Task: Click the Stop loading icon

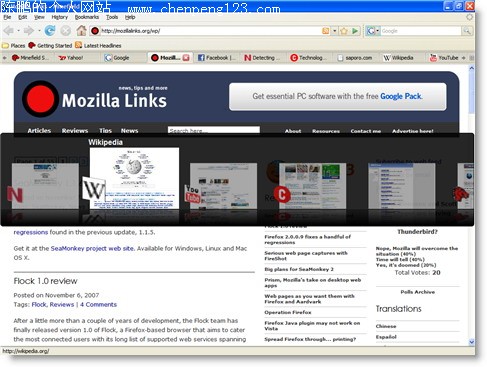Action: 66,31
